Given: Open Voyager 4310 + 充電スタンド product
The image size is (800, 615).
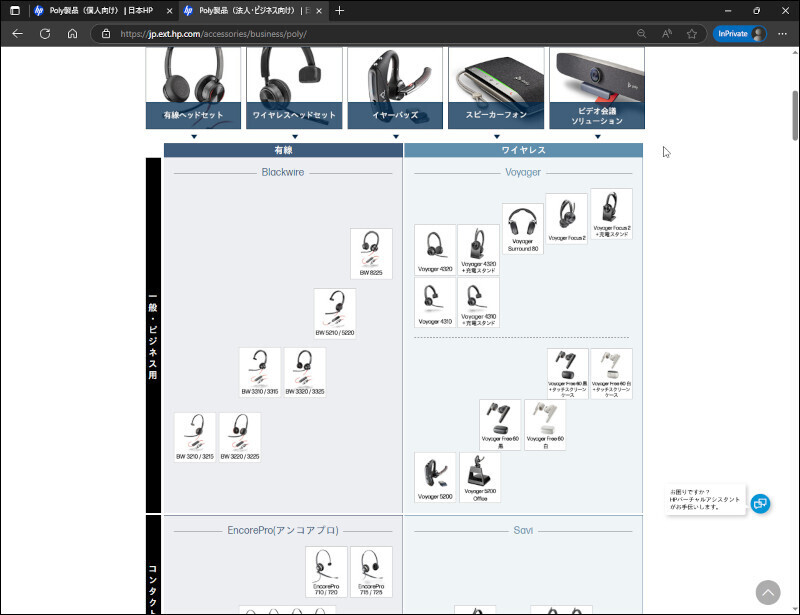Looking at the screenshot, I should (x=479, y=303).
